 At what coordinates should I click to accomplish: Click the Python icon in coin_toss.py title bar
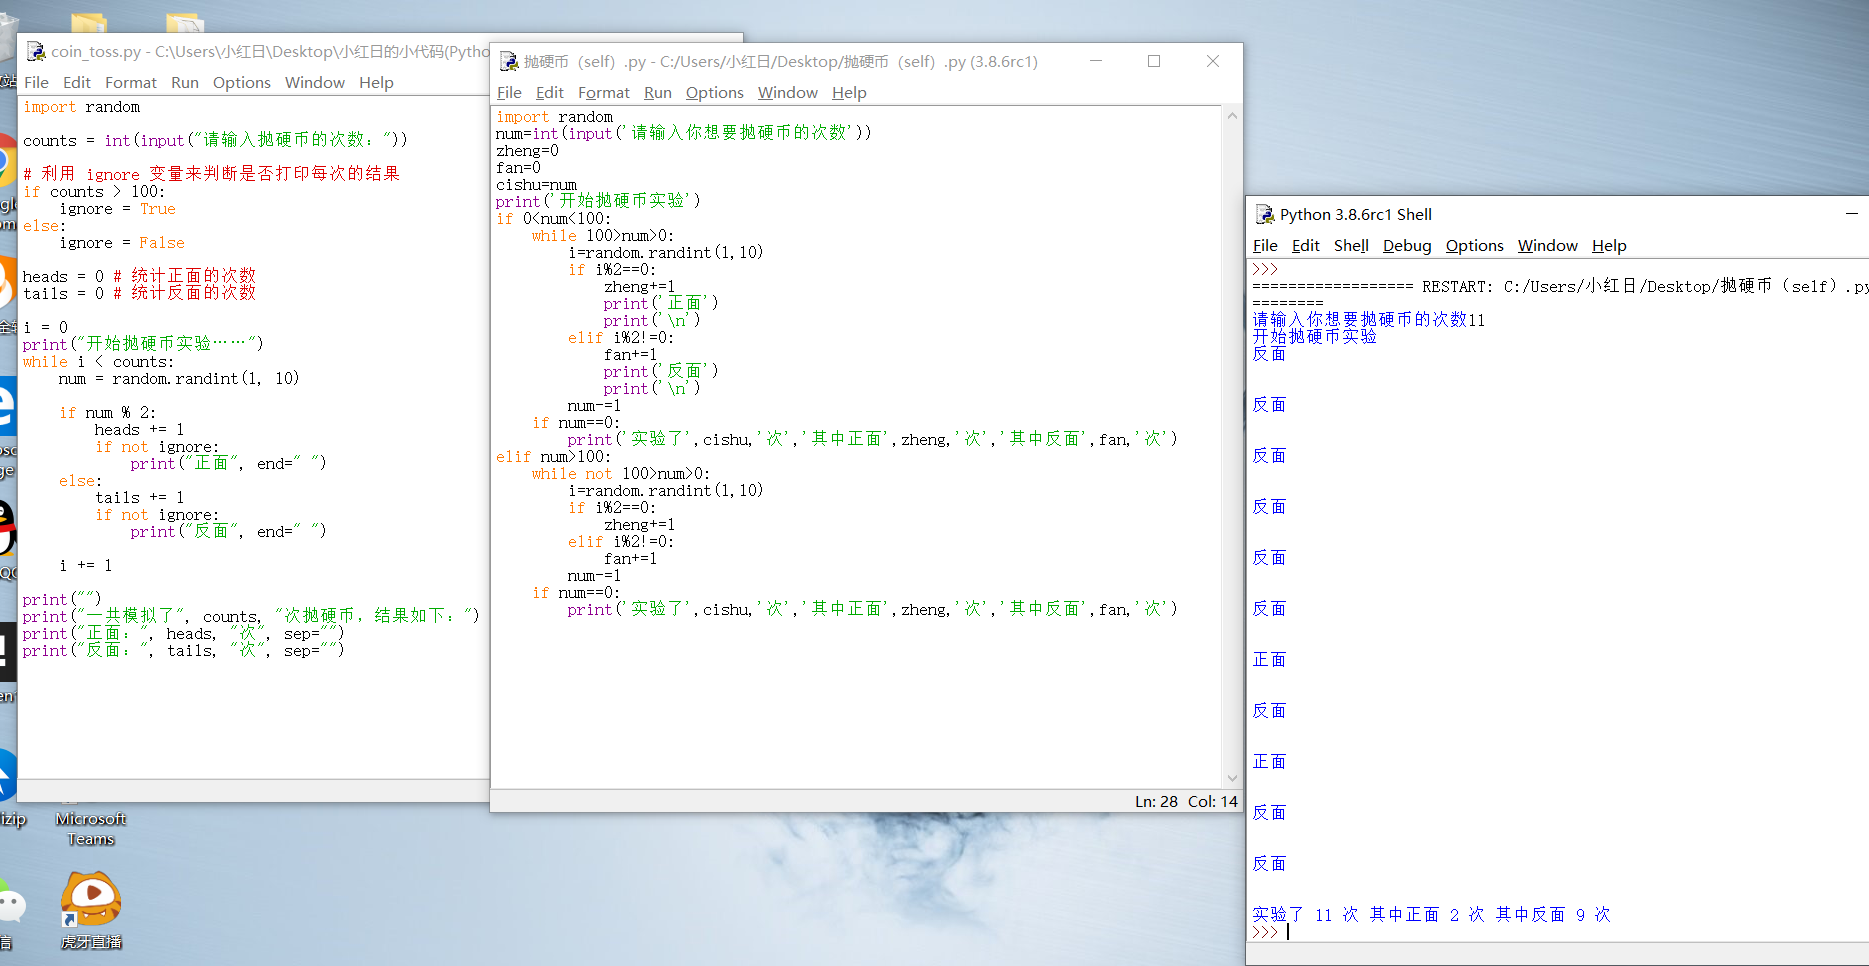point(36,51)
